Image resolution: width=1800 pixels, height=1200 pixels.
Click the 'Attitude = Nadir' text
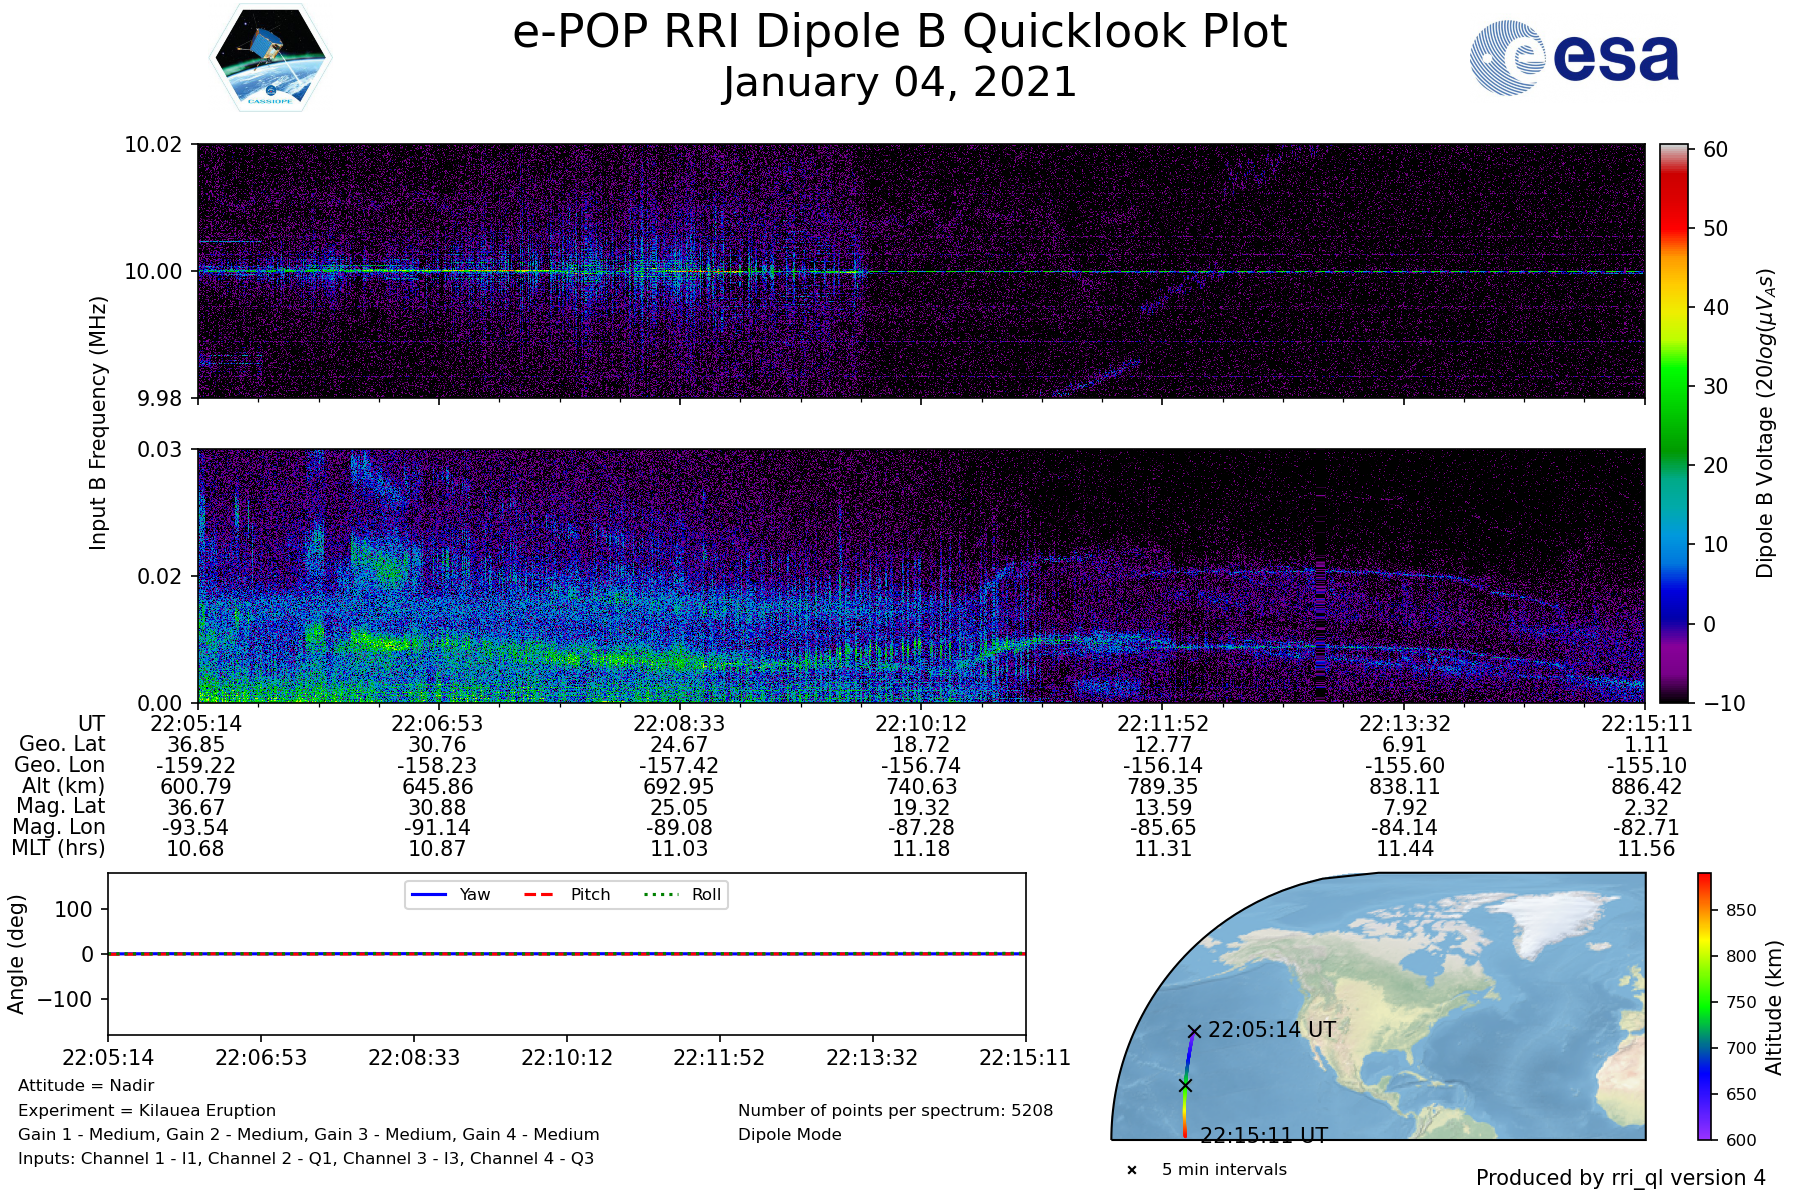[86, 1085]
